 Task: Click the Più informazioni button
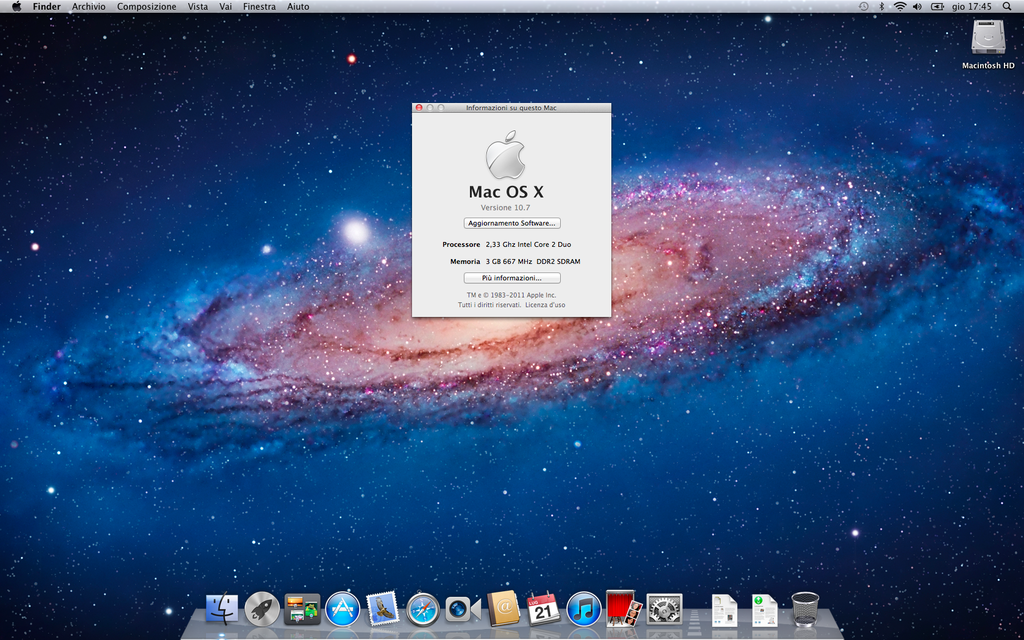[x=512, y=278]
